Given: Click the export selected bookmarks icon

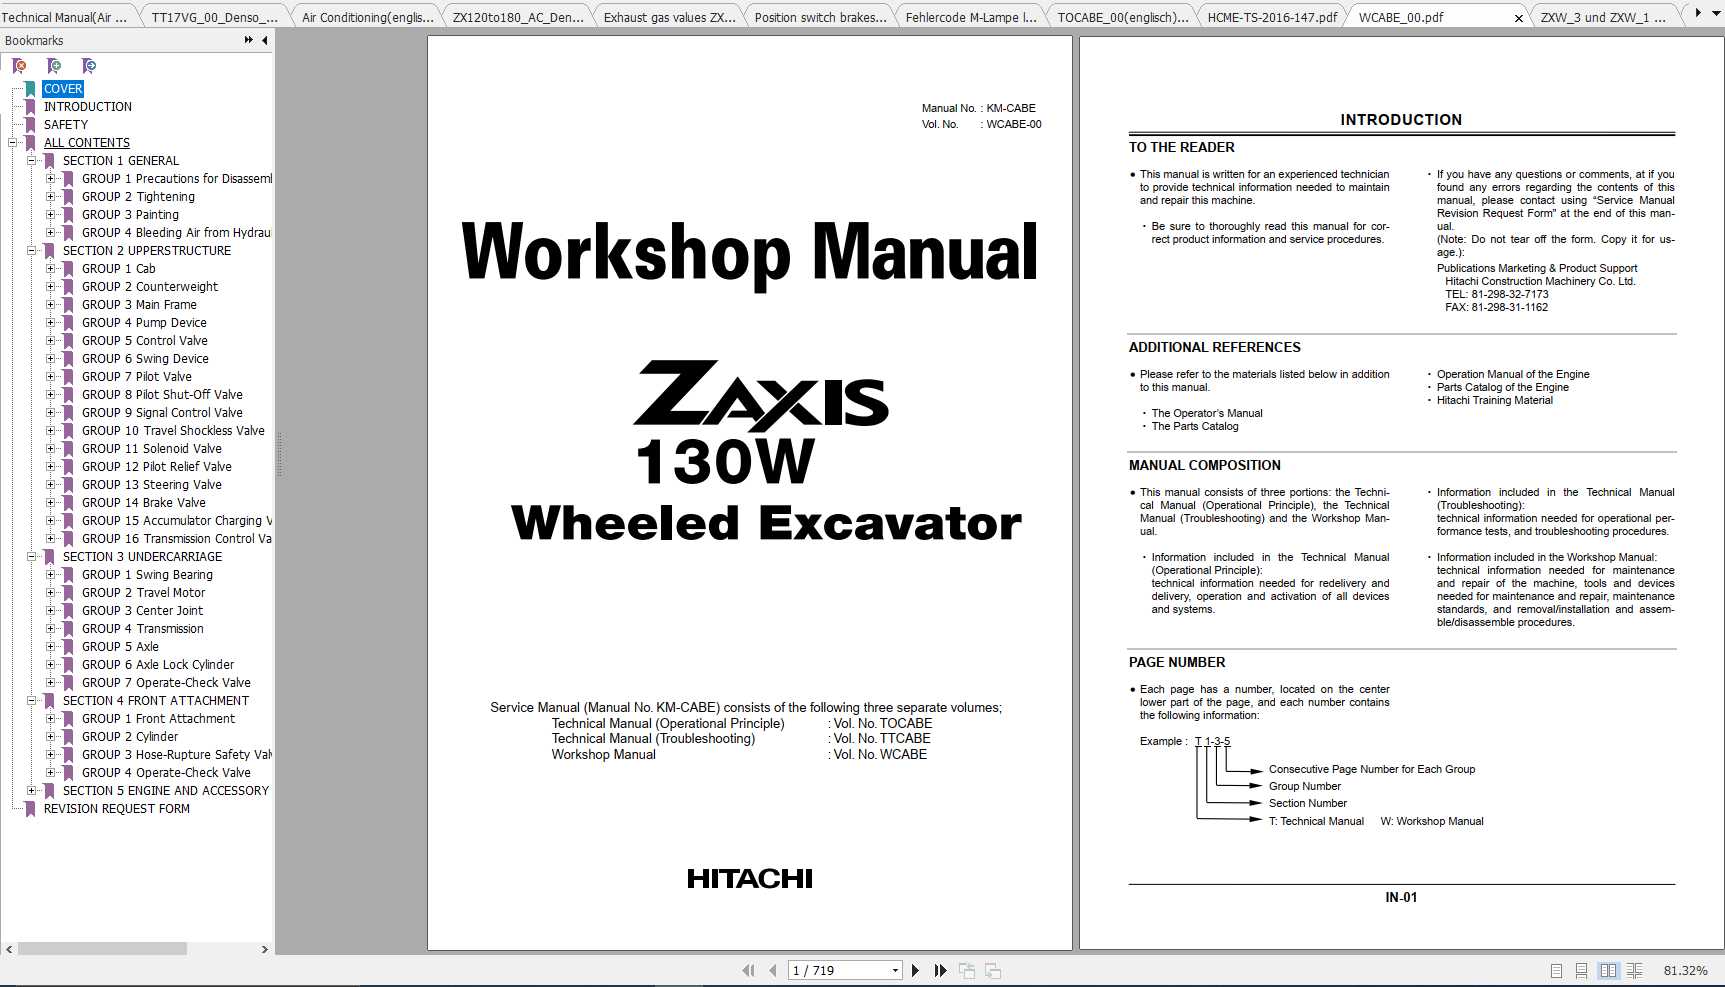Looking at the screenshot, I should 88,65.
